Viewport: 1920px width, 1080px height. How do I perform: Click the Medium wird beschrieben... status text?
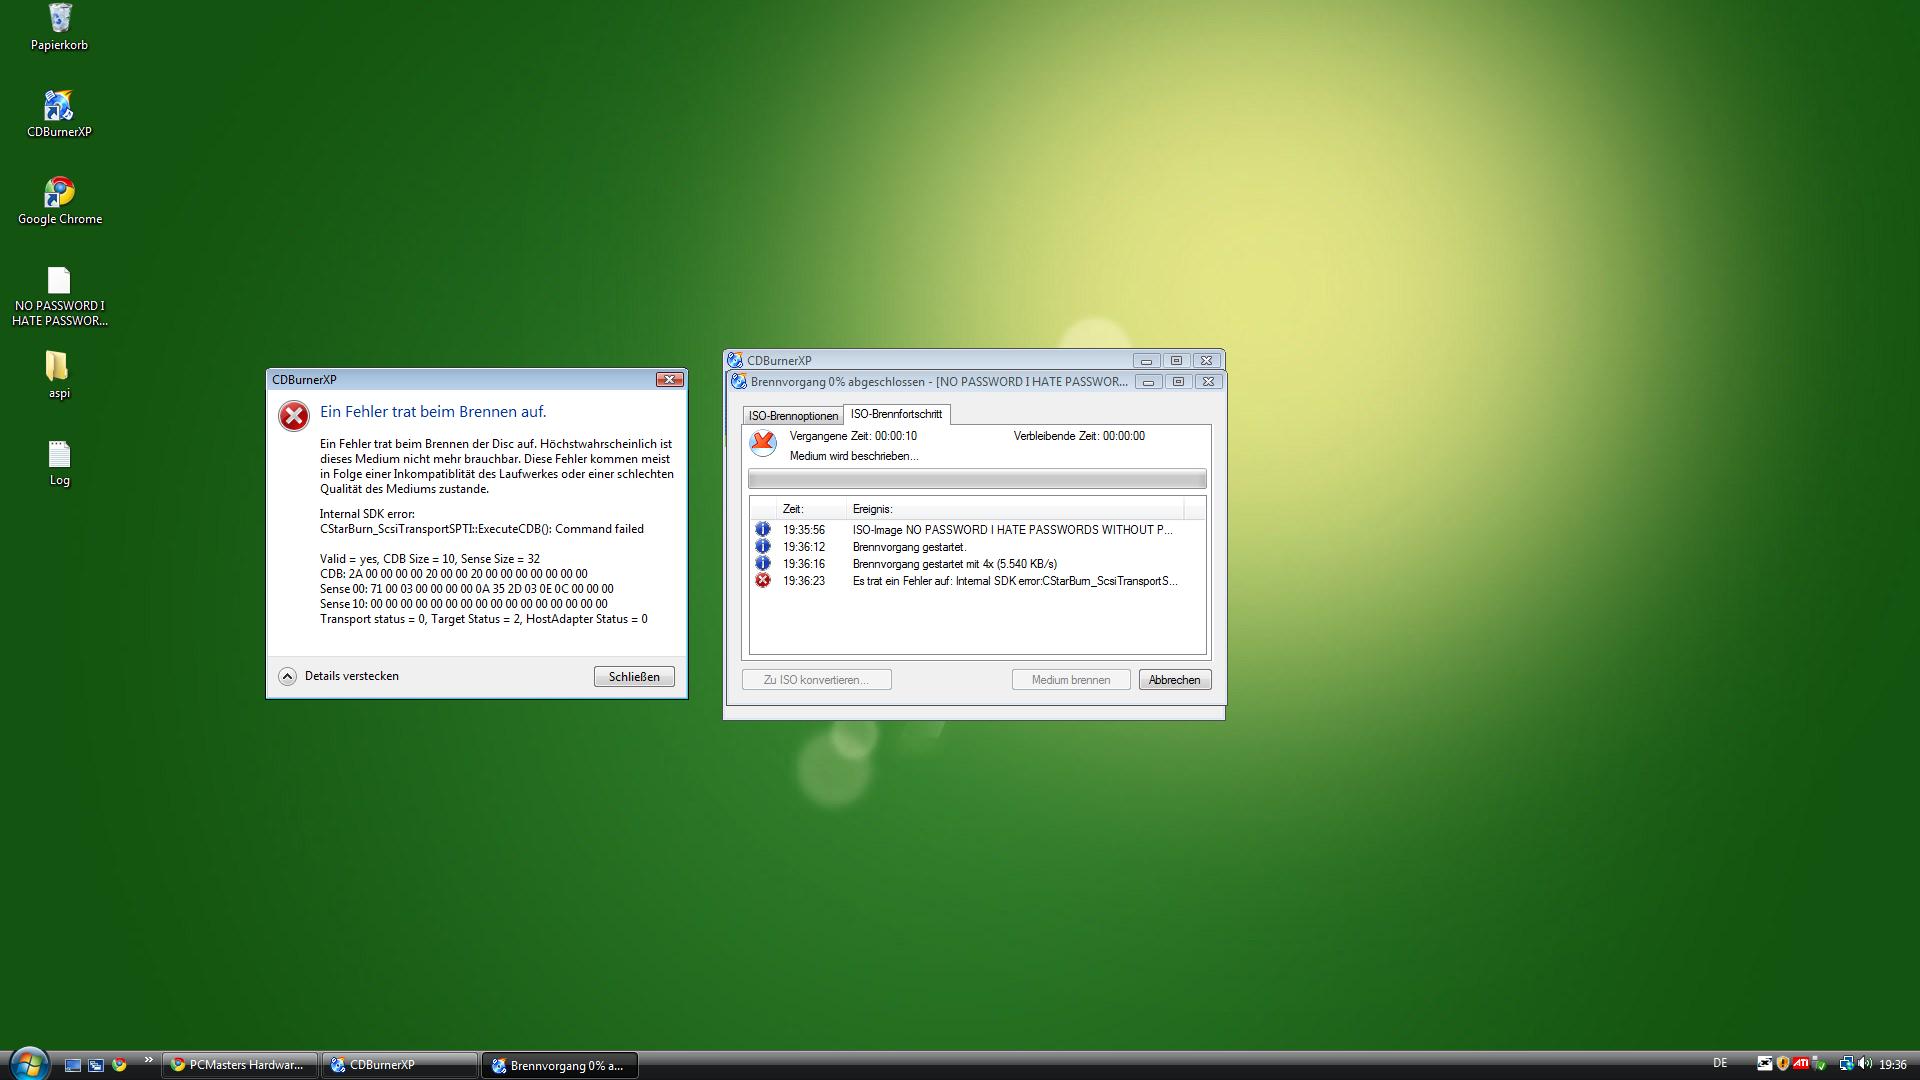854,456
